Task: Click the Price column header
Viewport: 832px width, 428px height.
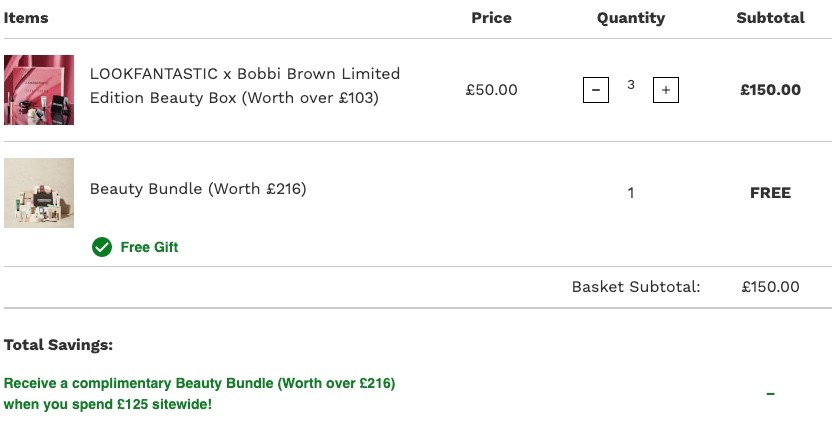Action: tap(491, 18)
